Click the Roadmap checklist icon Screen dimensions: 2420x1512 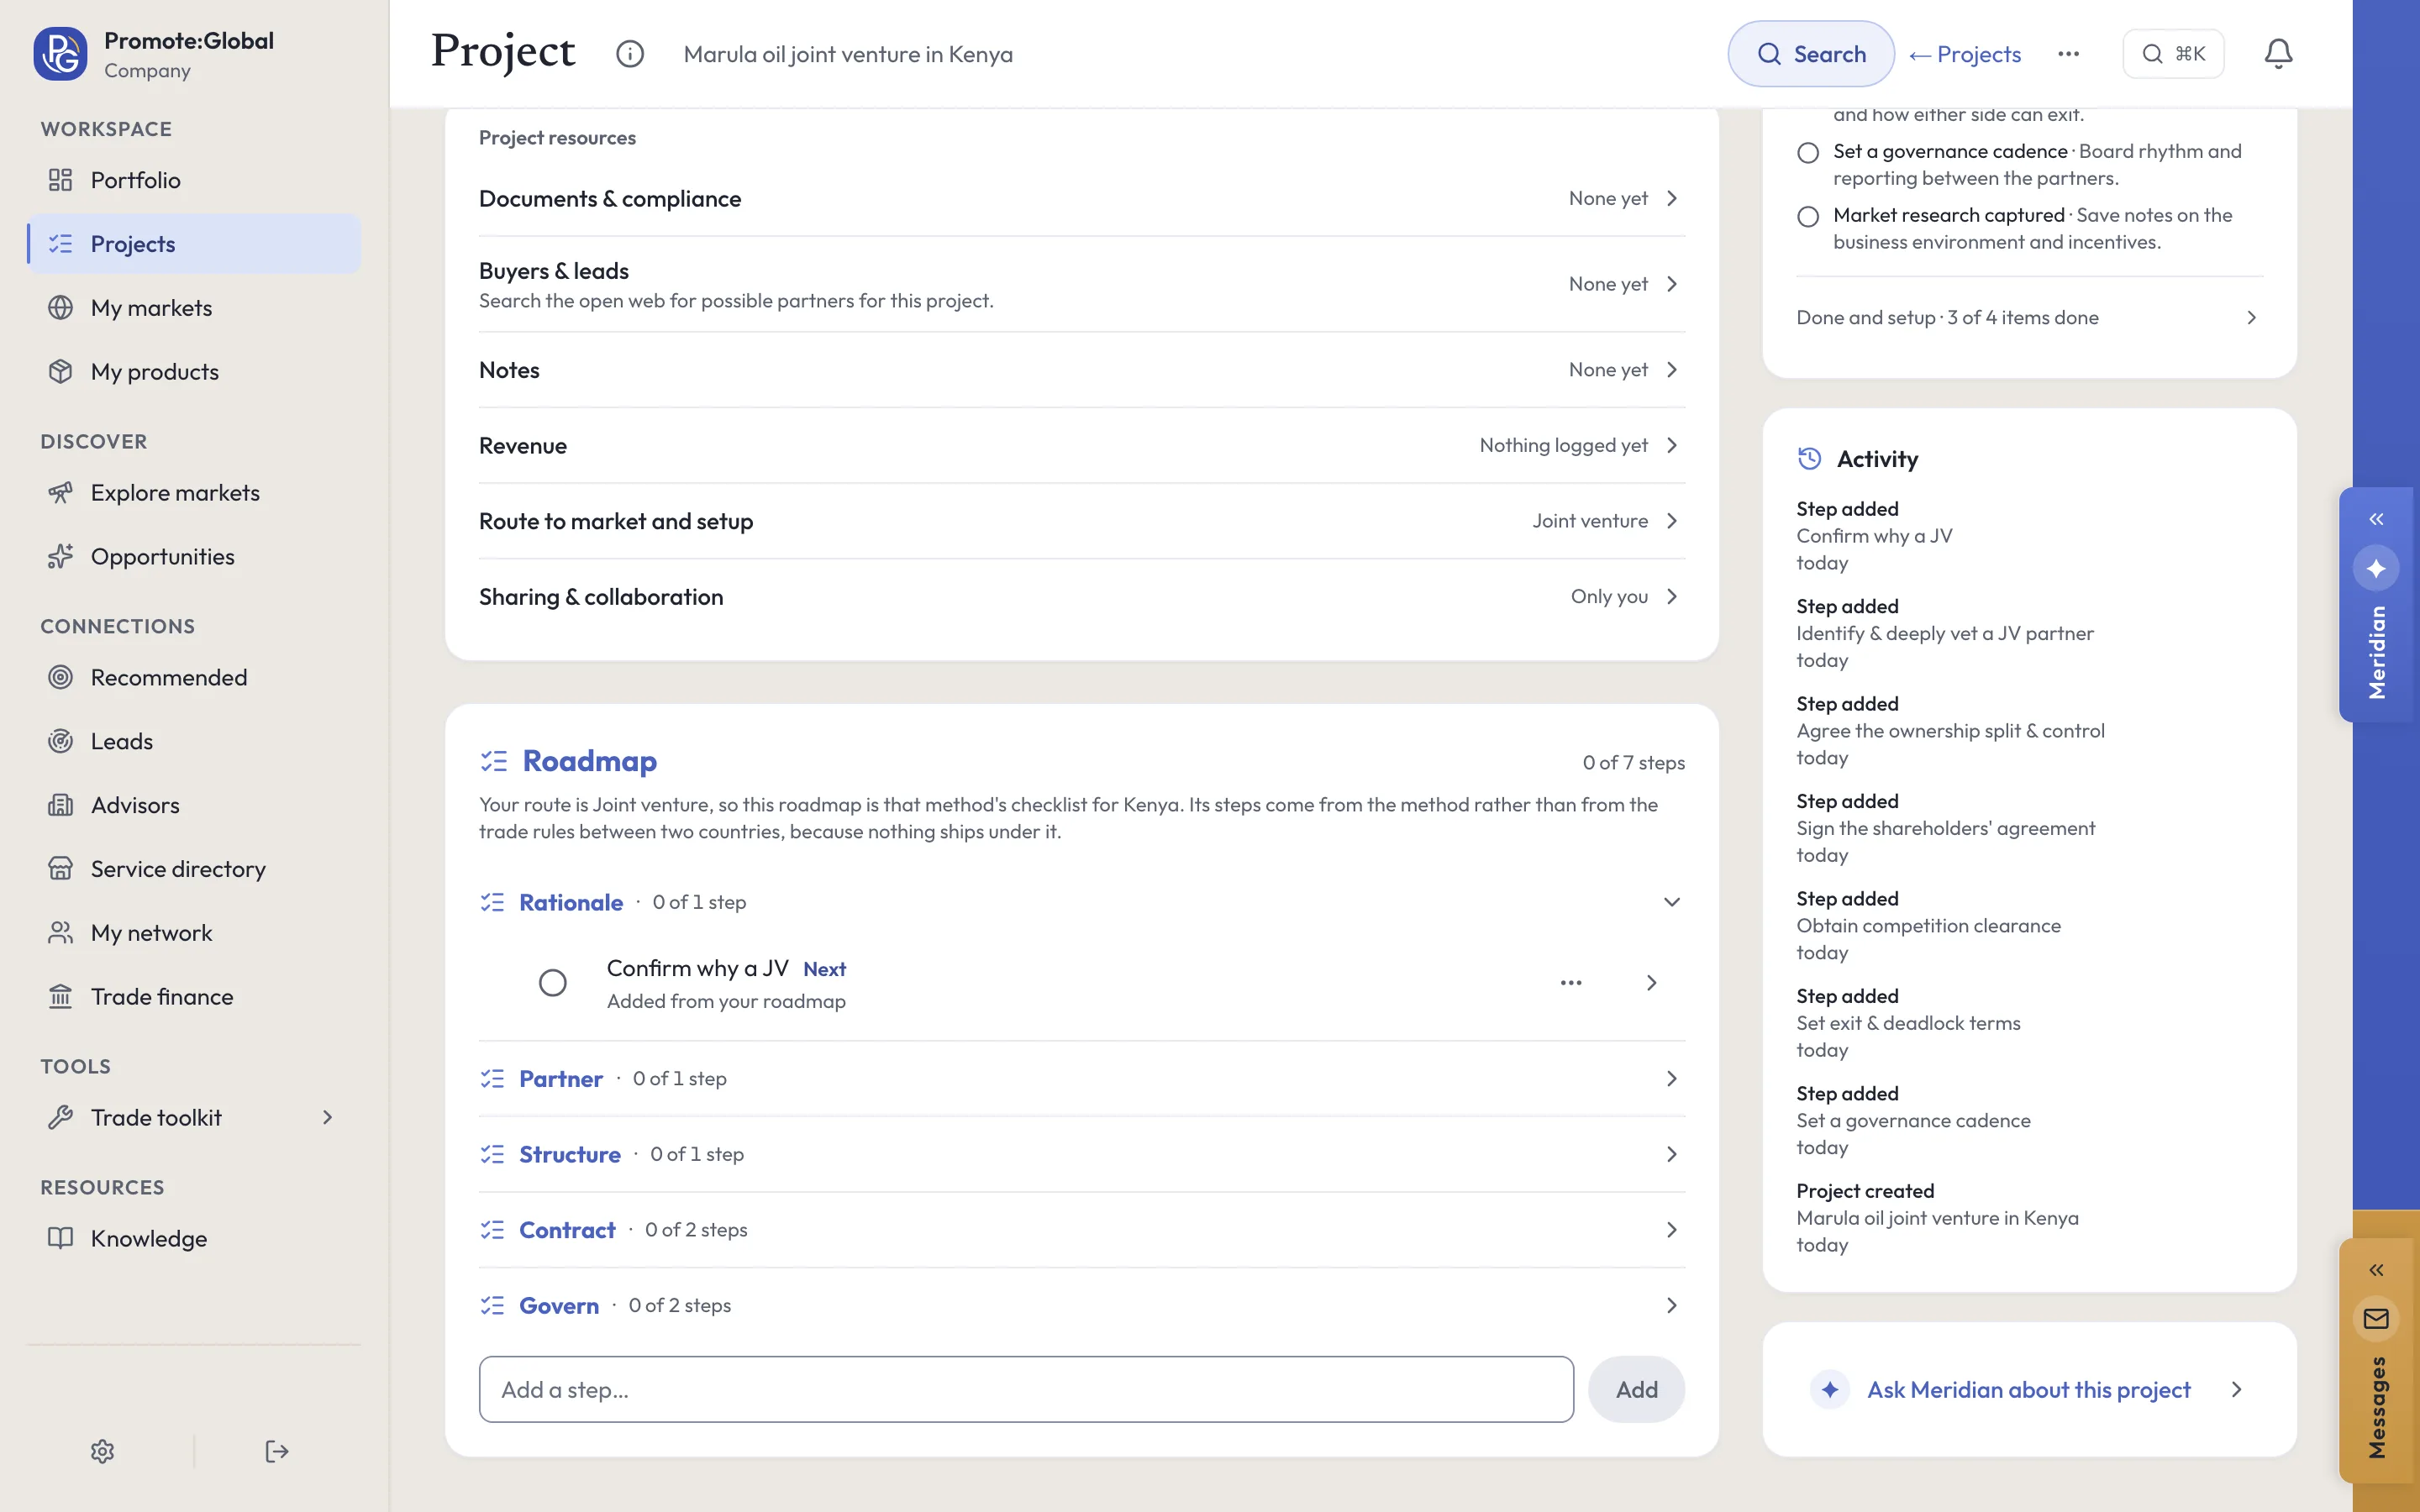click(x=494, y=761)
